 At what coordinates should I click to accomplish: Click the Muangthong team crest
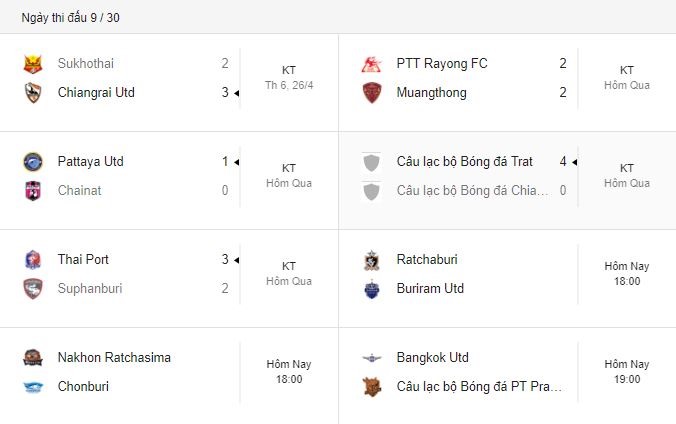click(372, 93)
